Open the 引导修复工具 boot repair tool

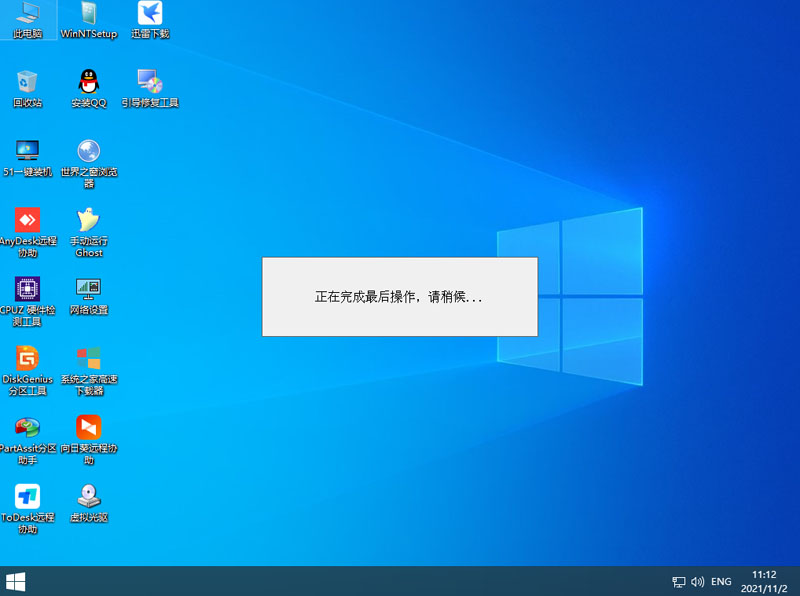[x=150, y=82]
